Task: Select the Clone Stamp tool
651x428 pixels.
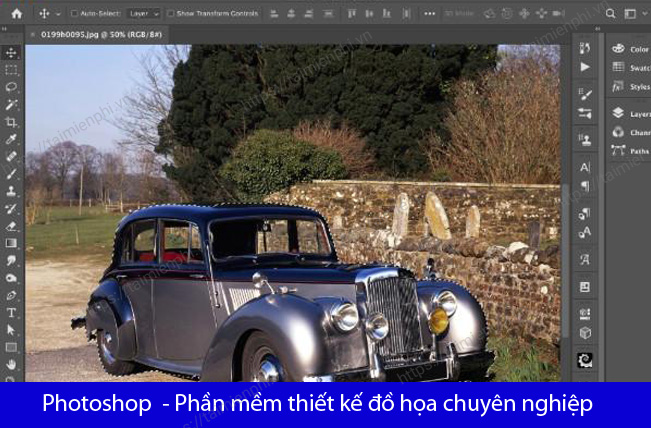Action: (x=11, y=191)
